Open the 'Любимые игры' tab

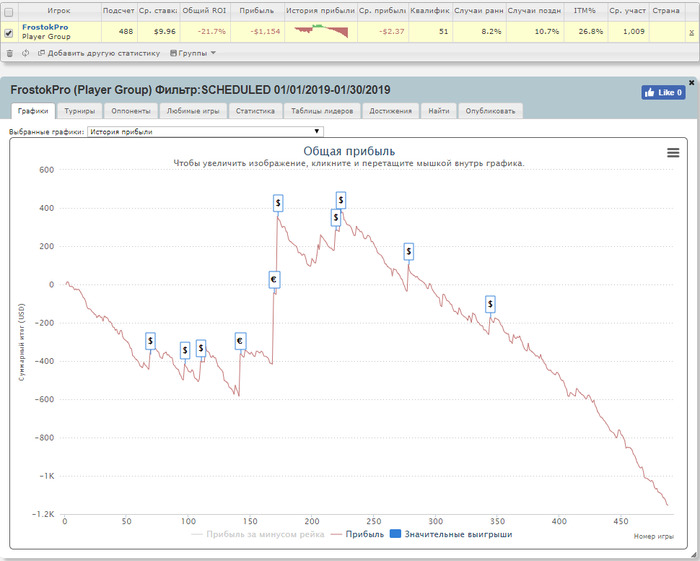point(193,111)
